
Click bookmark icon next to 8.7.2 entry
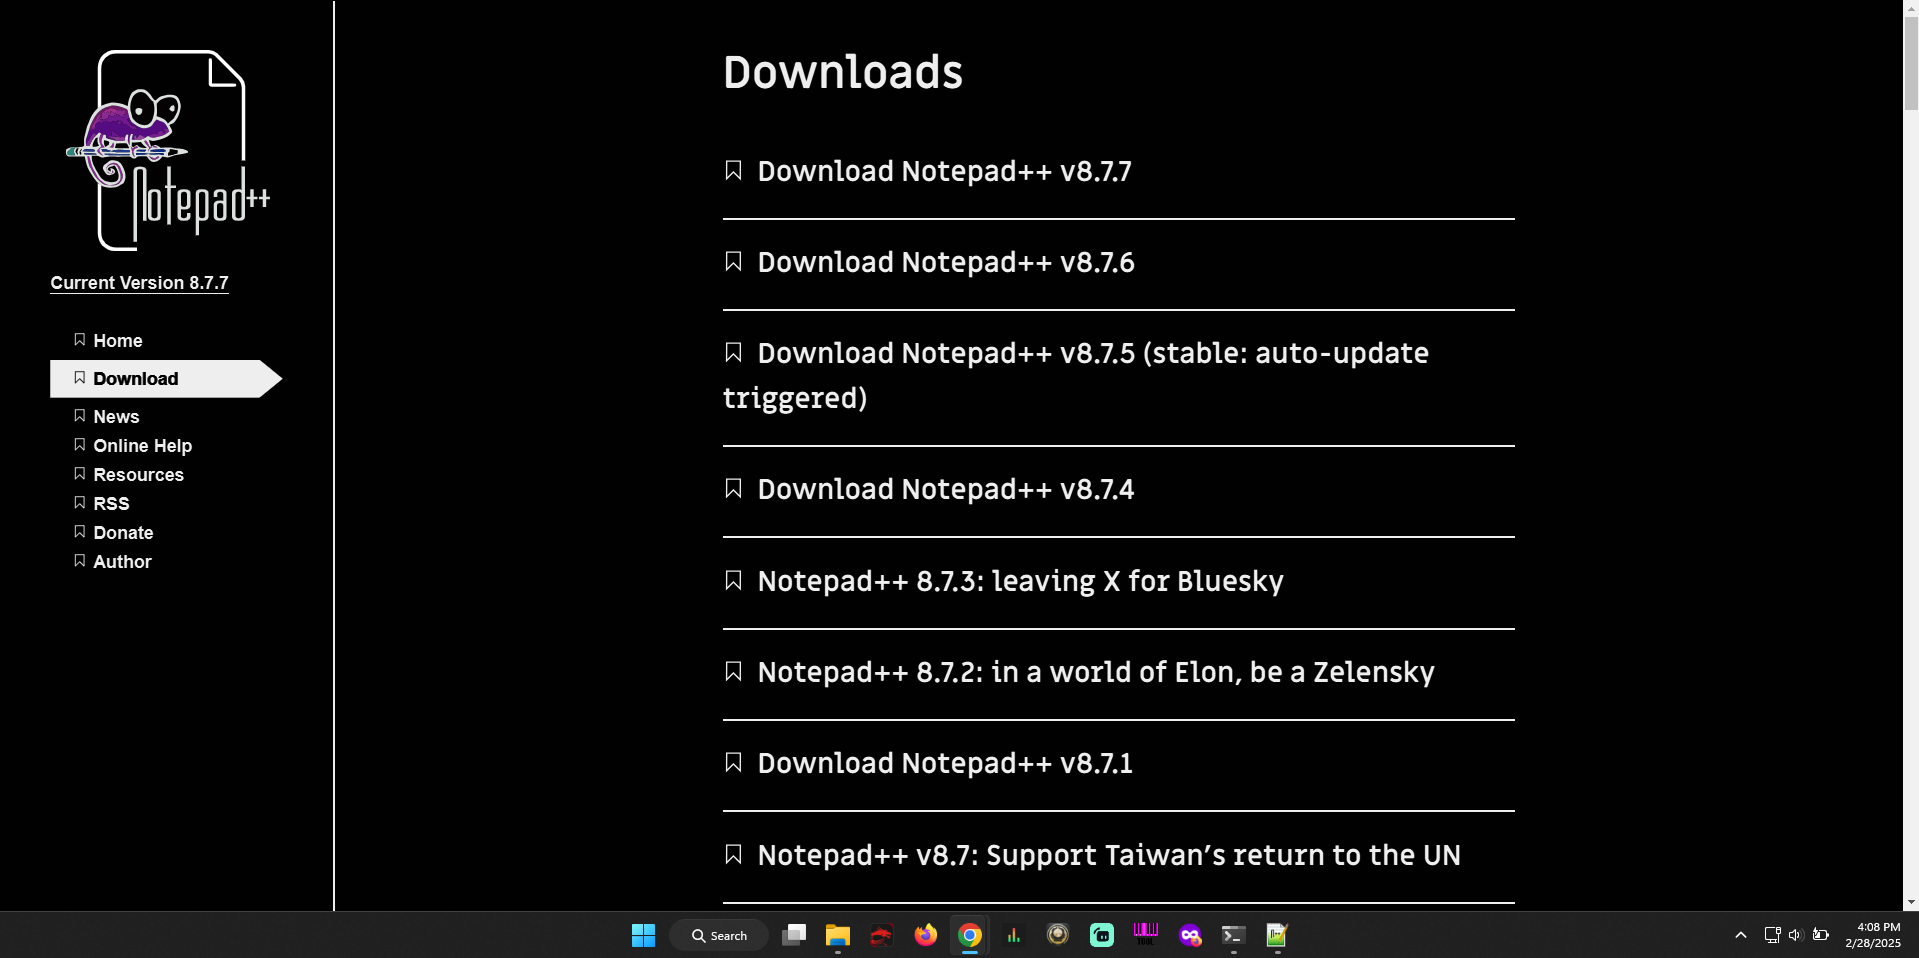(x=733, y=672)
